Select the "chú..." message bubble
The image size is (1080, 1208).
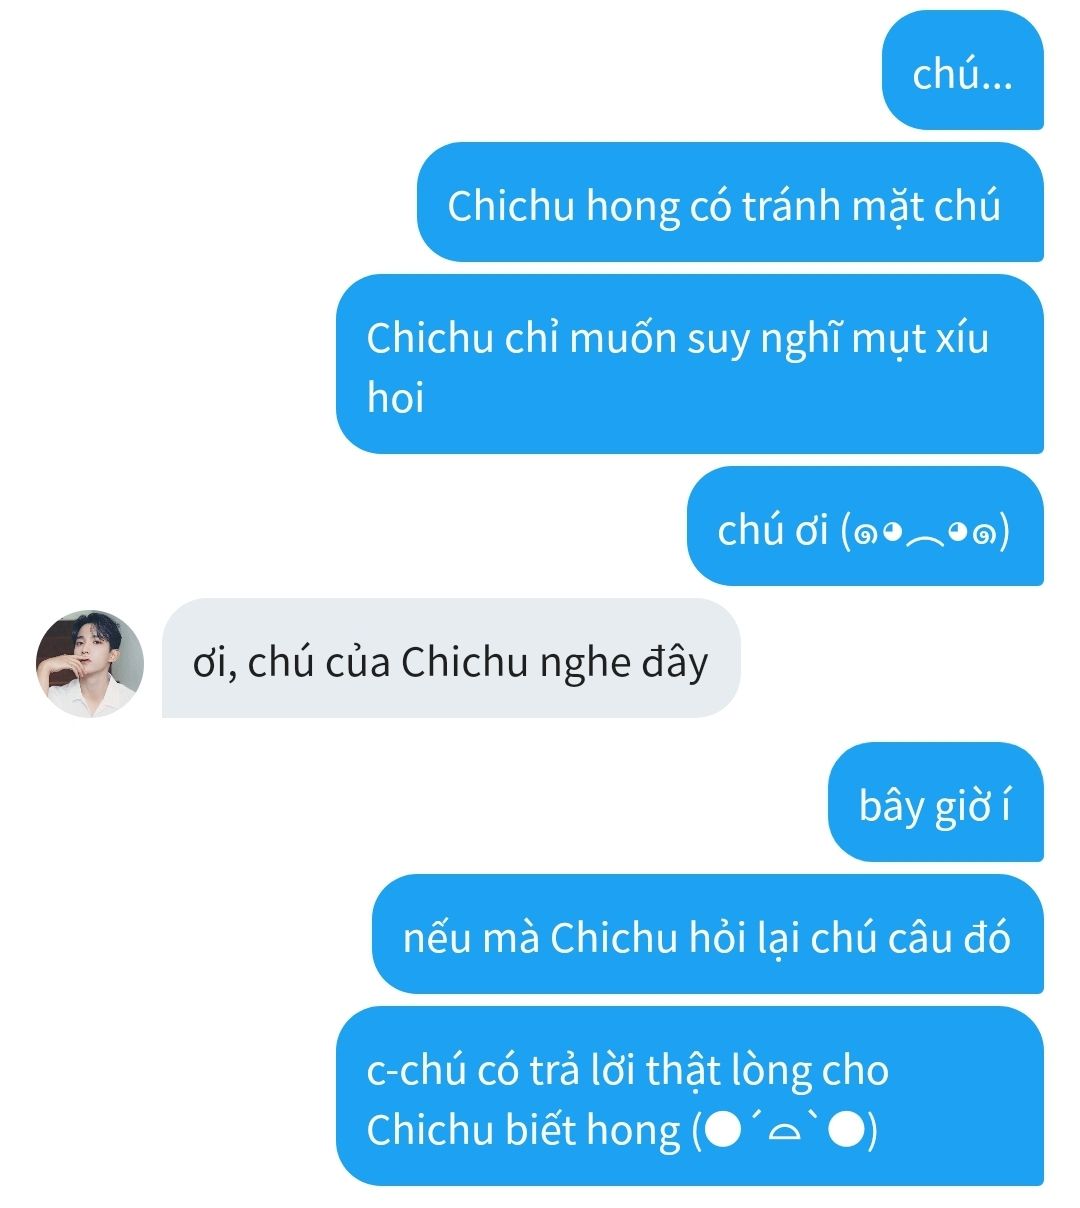[x=962, y=70]
